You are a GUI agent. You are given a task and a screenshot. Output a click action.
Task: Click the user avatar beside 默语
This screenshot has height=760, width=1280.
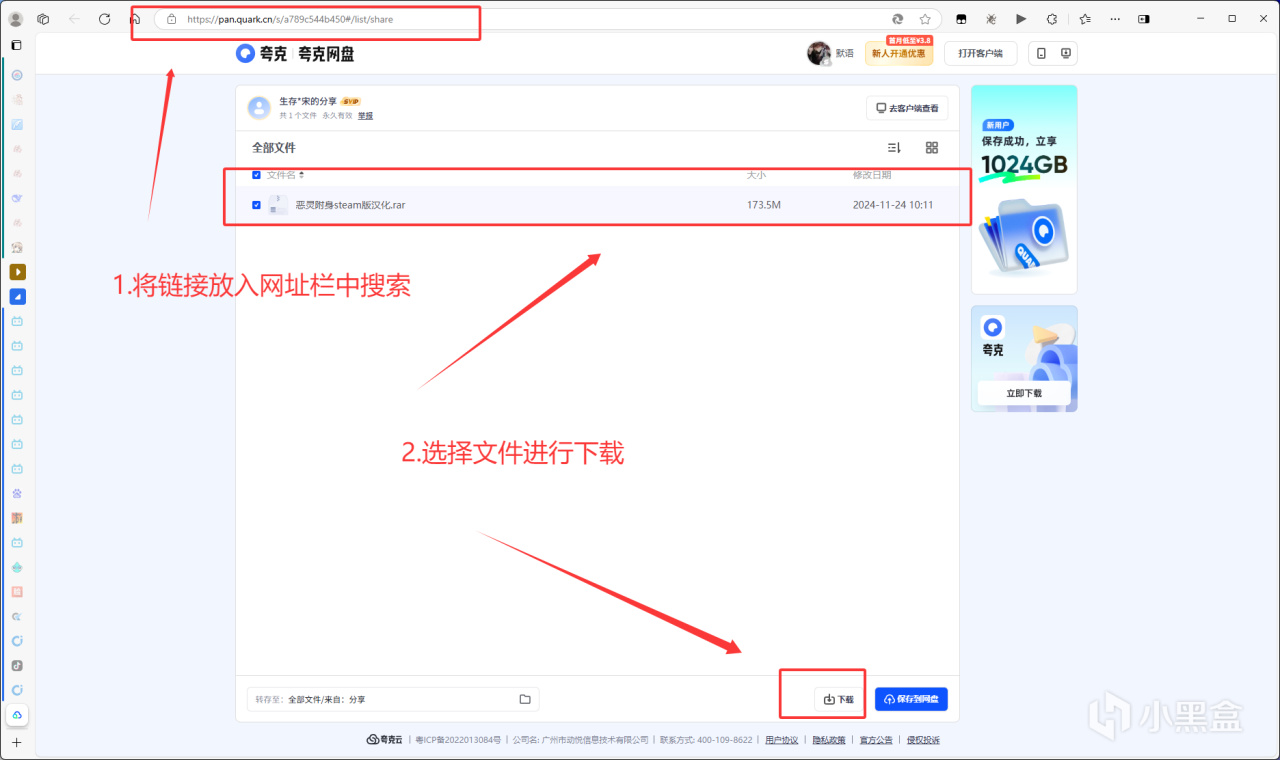pos(819,54)
